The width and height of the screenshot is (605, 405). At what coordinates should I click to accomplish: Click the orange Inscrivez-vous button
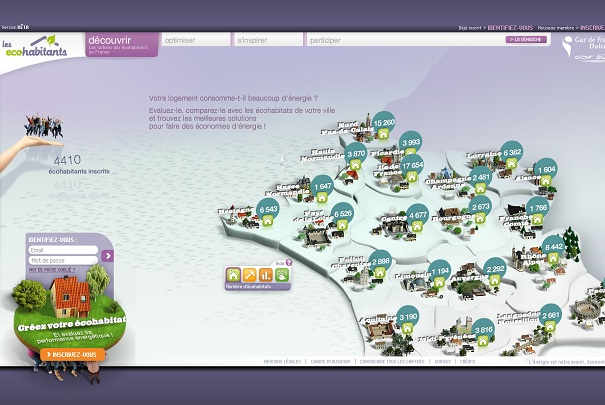click(75, 354)
